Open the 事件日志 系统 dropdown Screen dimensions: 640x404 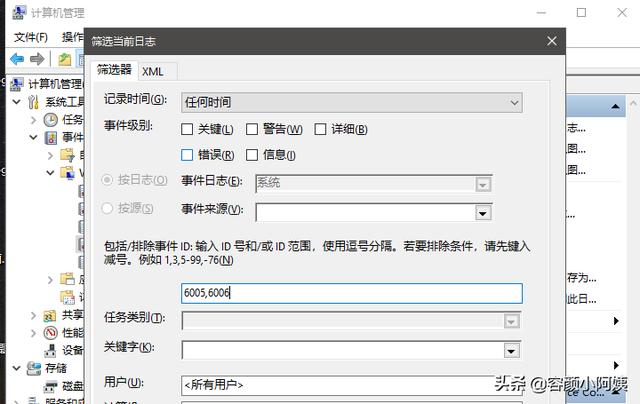coord(483,185)
